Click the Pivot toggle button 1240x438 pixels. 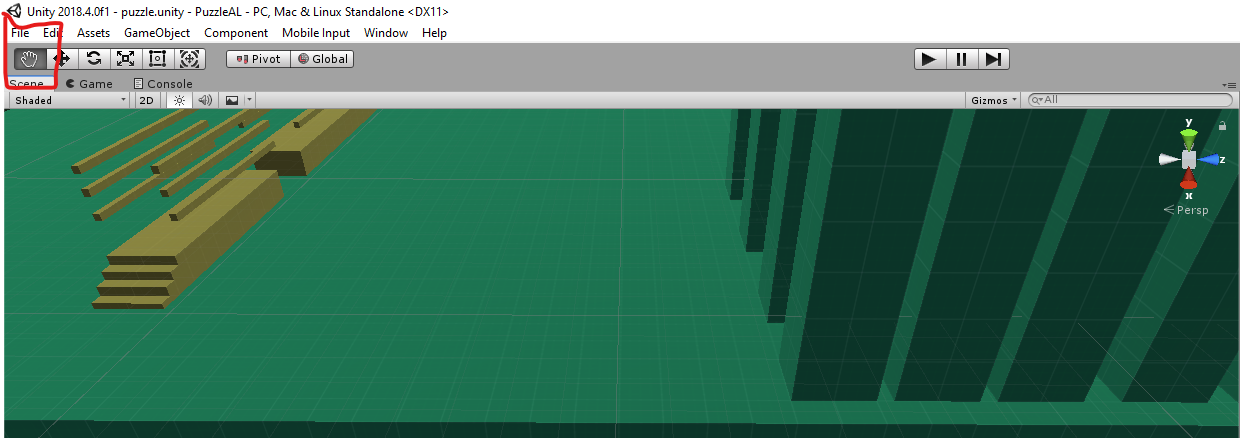(x=258, y=59)
